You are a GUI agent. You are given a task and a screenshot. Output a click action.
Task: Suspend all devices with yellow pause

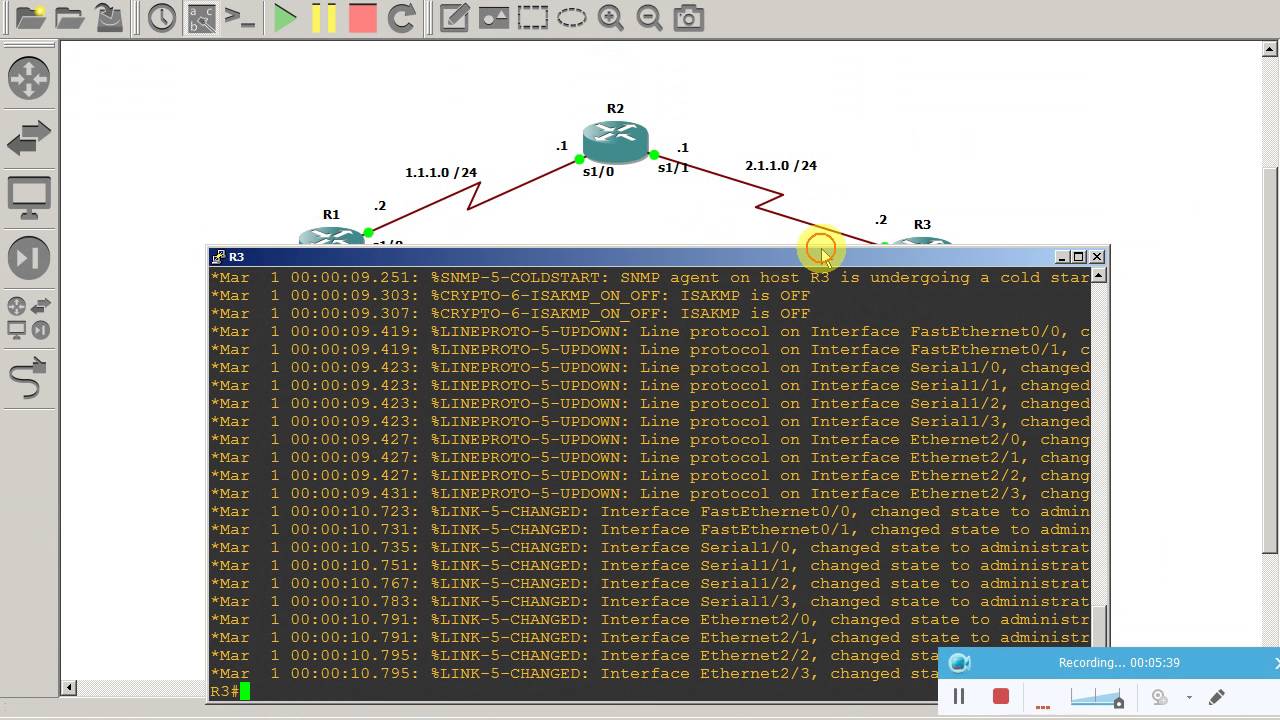pyautogui.click(x=324, y=17)
